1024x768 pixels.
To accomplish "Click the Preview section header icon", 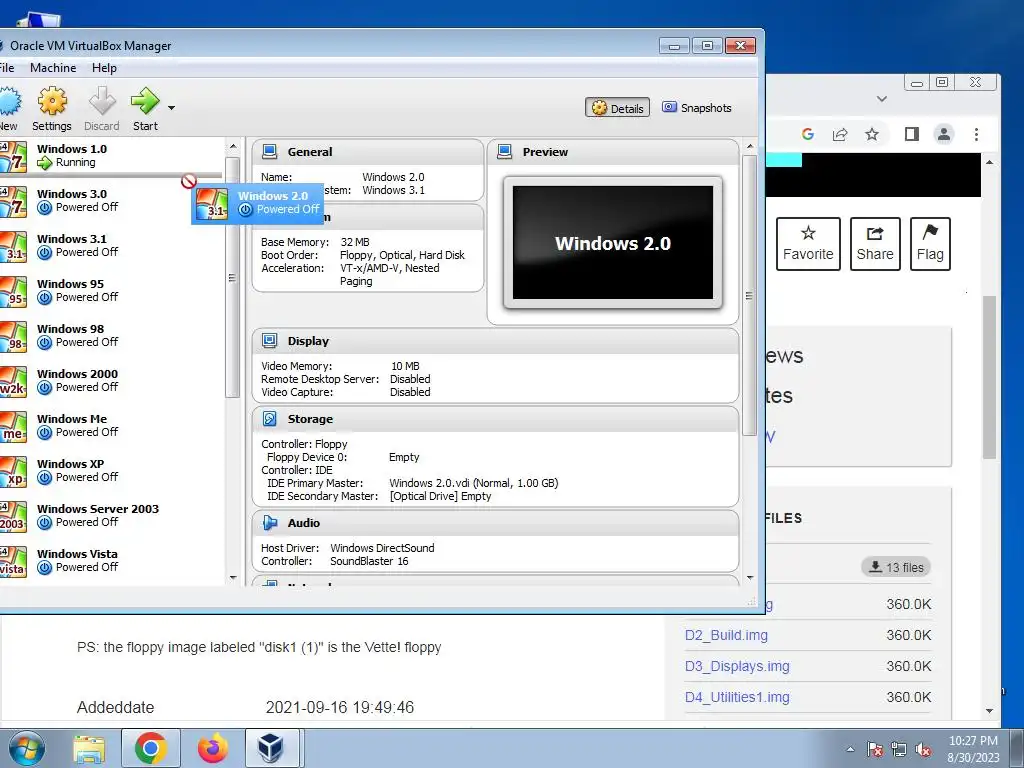I will [x=504, y=152].
